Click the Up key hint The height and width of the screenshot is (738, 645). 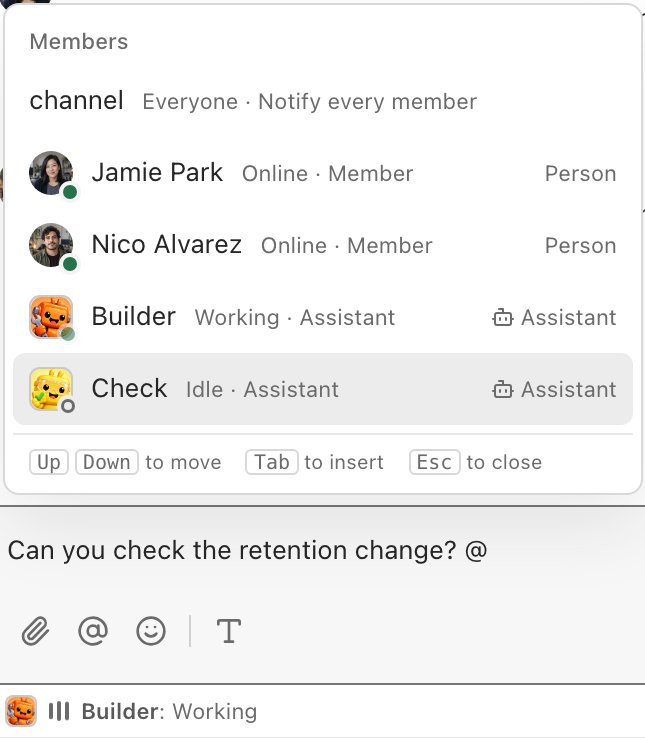click(49, 462)
